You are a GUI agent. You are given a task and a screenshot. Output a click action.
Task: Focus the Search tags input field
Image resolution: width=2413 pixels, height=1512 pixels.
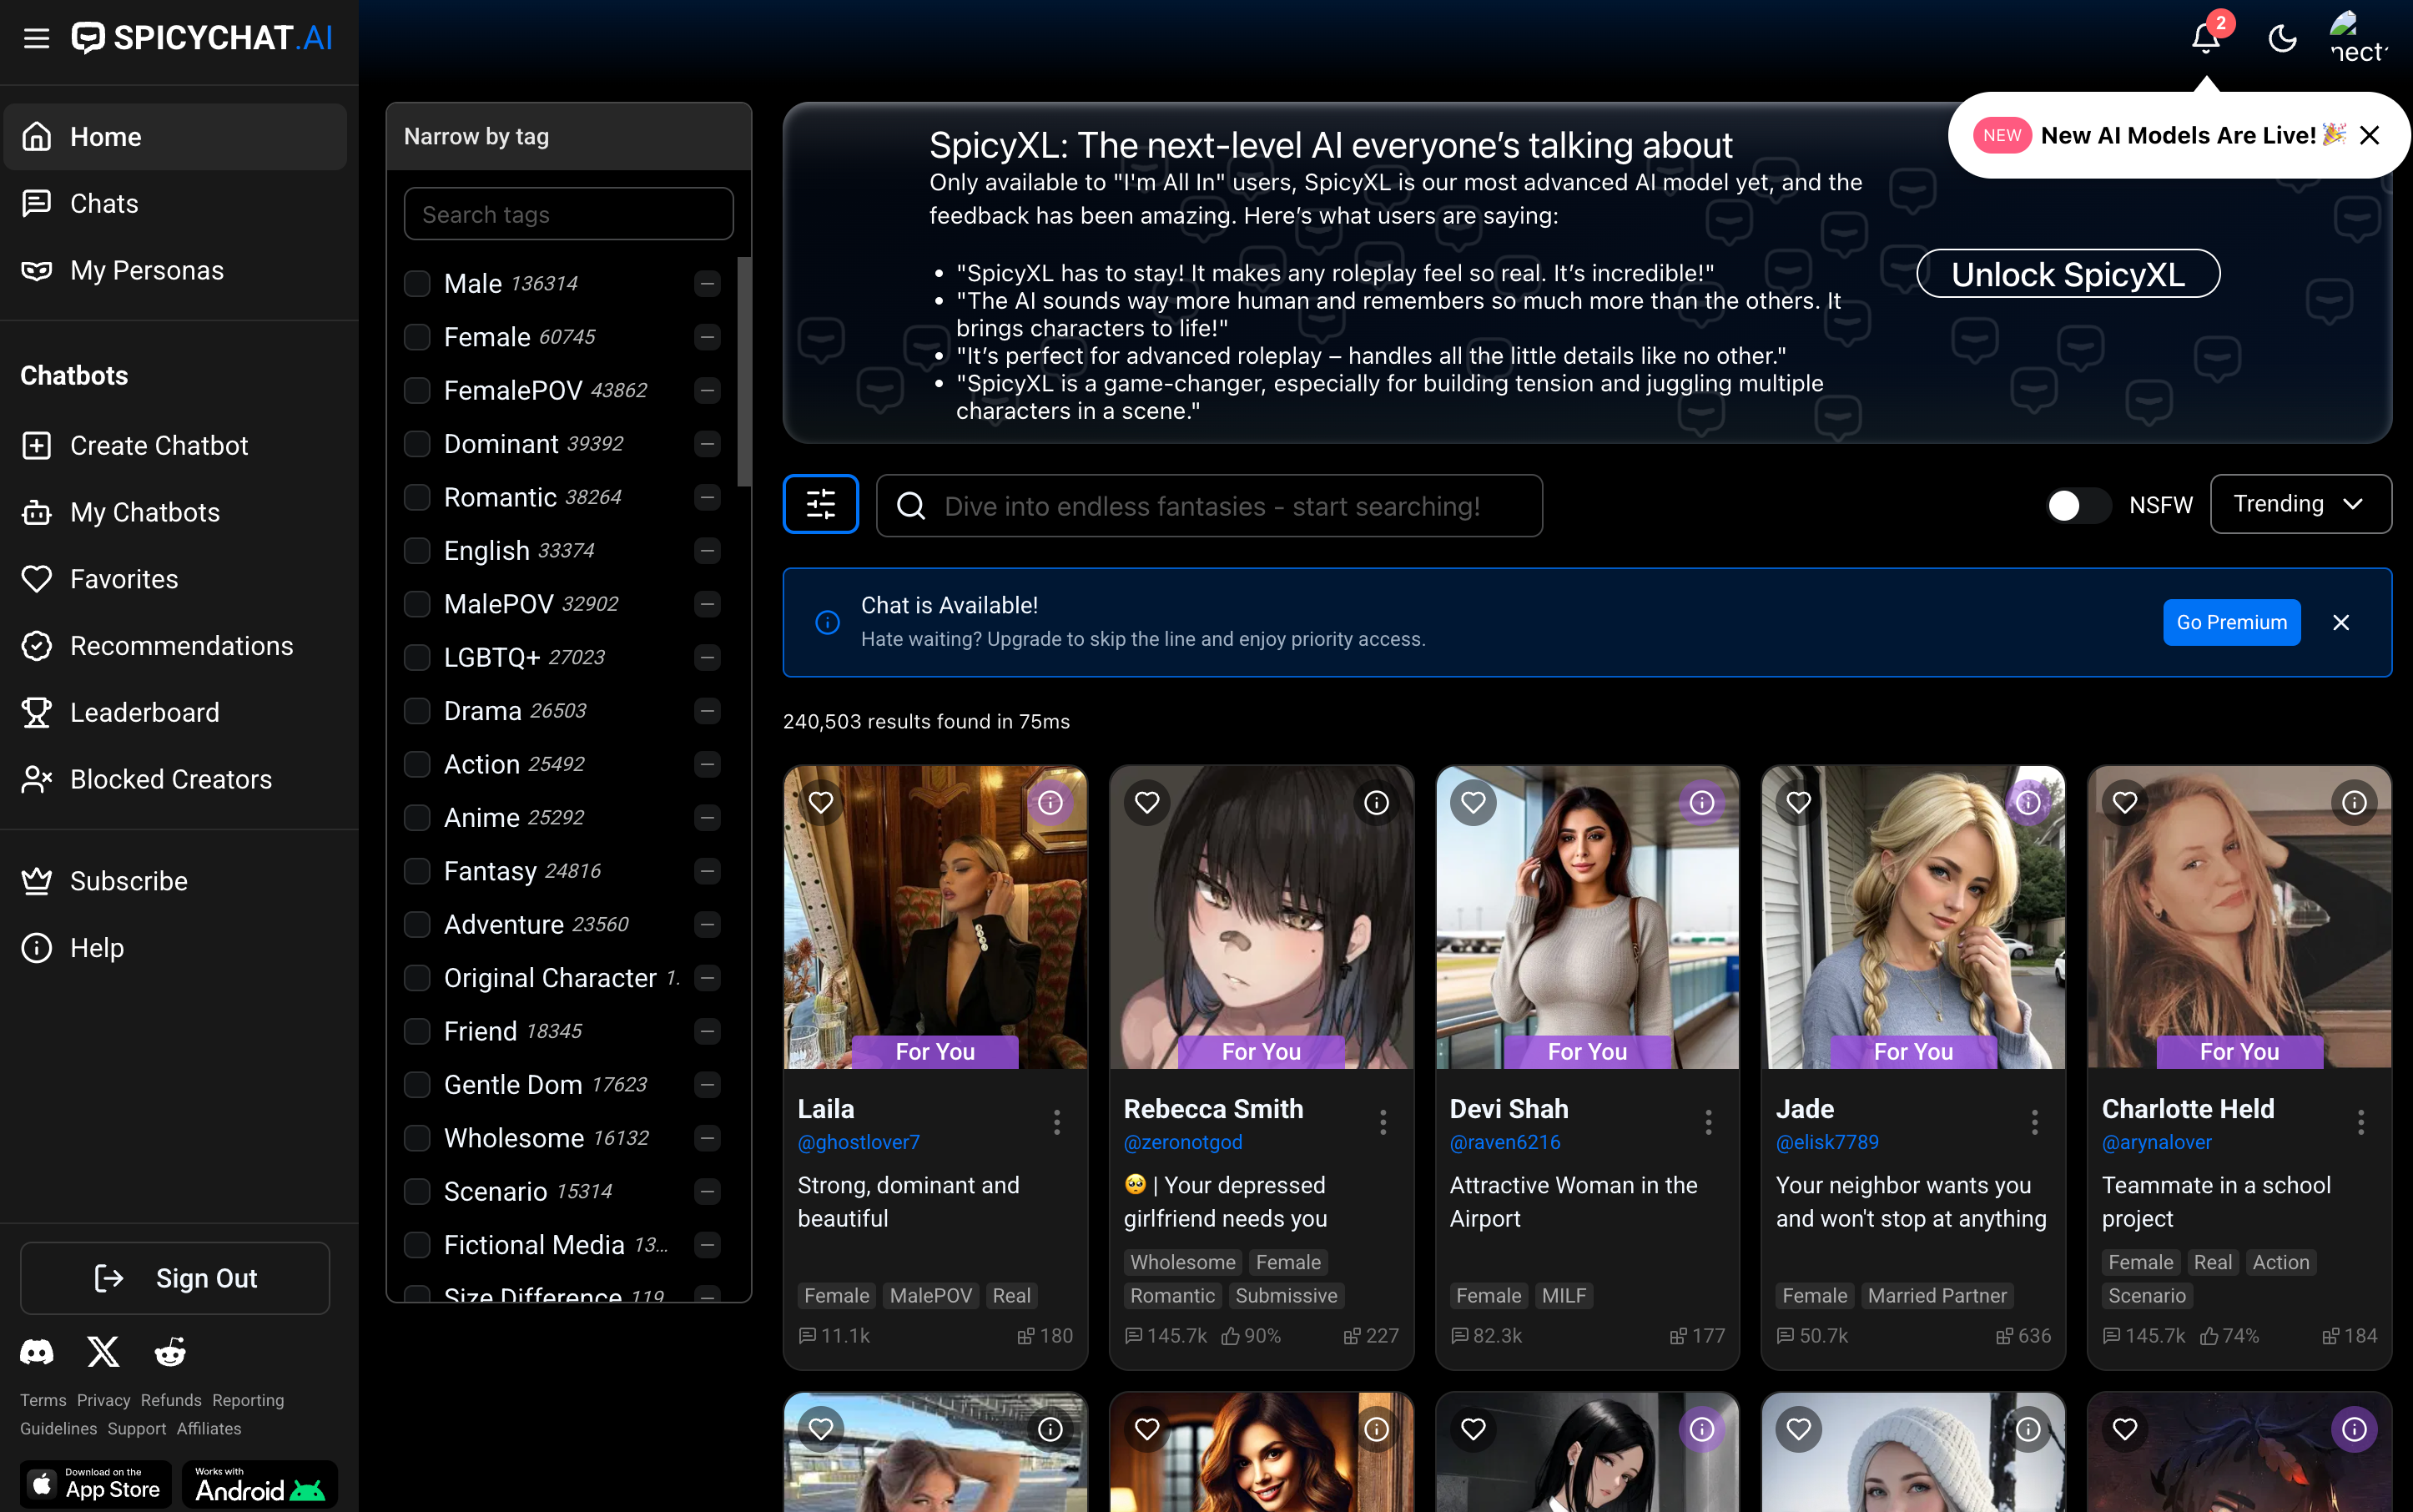568,214
